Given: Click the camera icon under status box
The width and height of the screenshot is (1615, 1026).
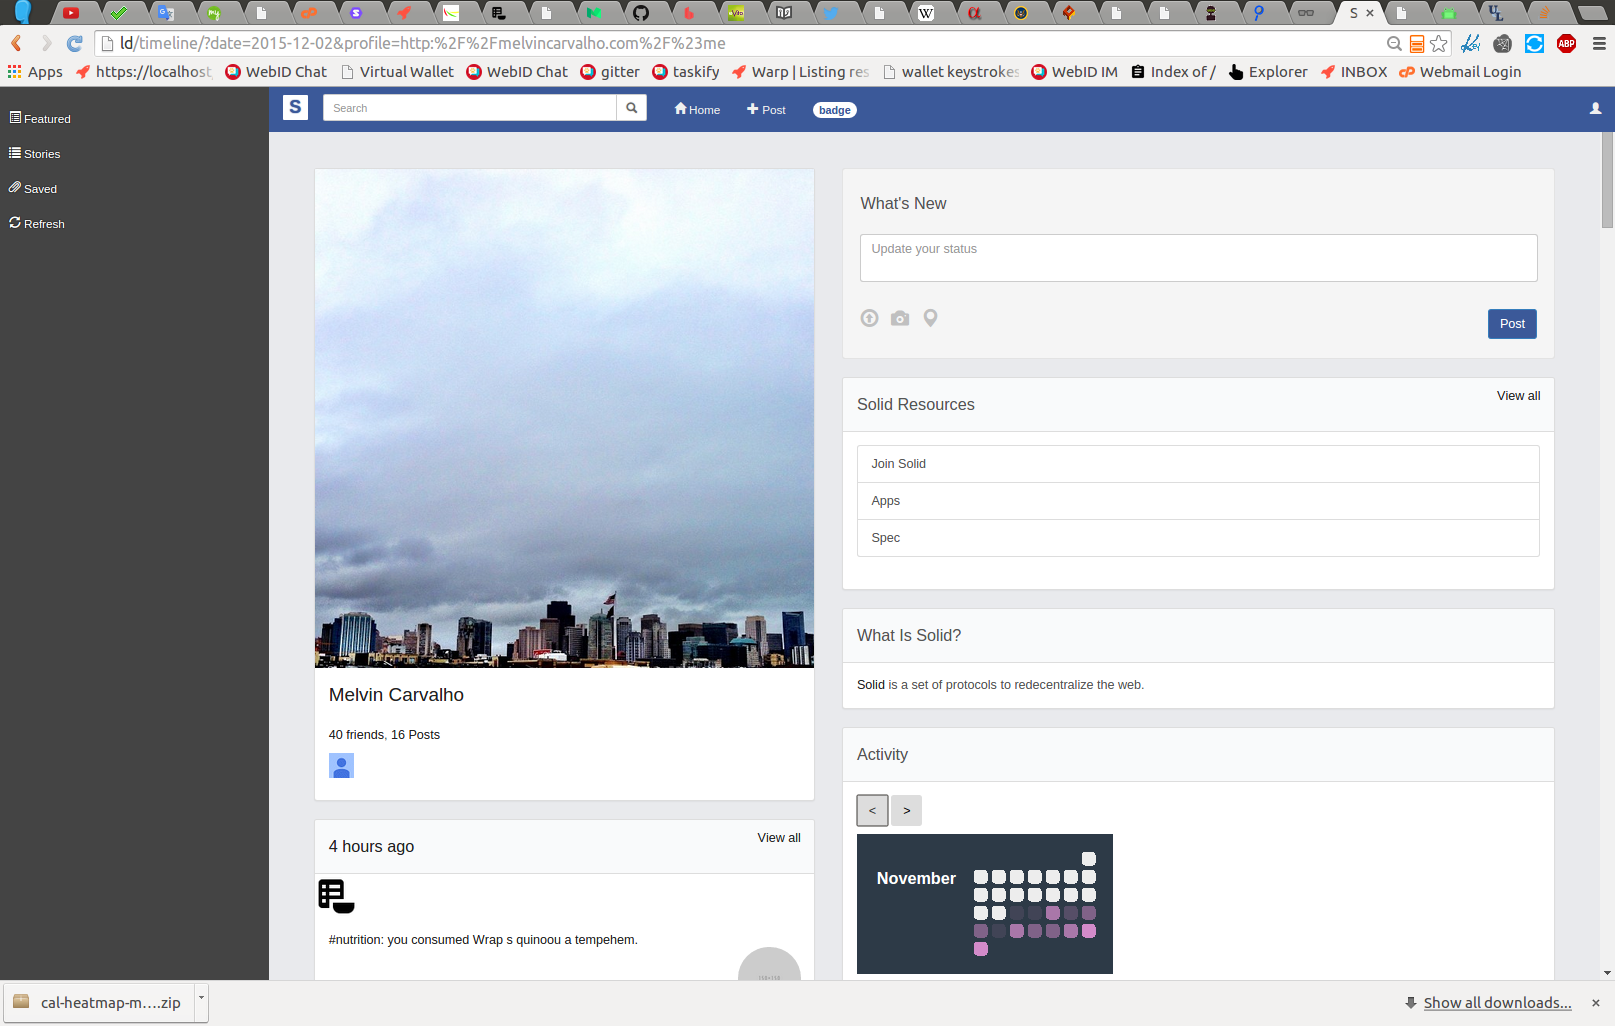Looking at the screenshot, I should pyautogui.click(x=900, y=318).
